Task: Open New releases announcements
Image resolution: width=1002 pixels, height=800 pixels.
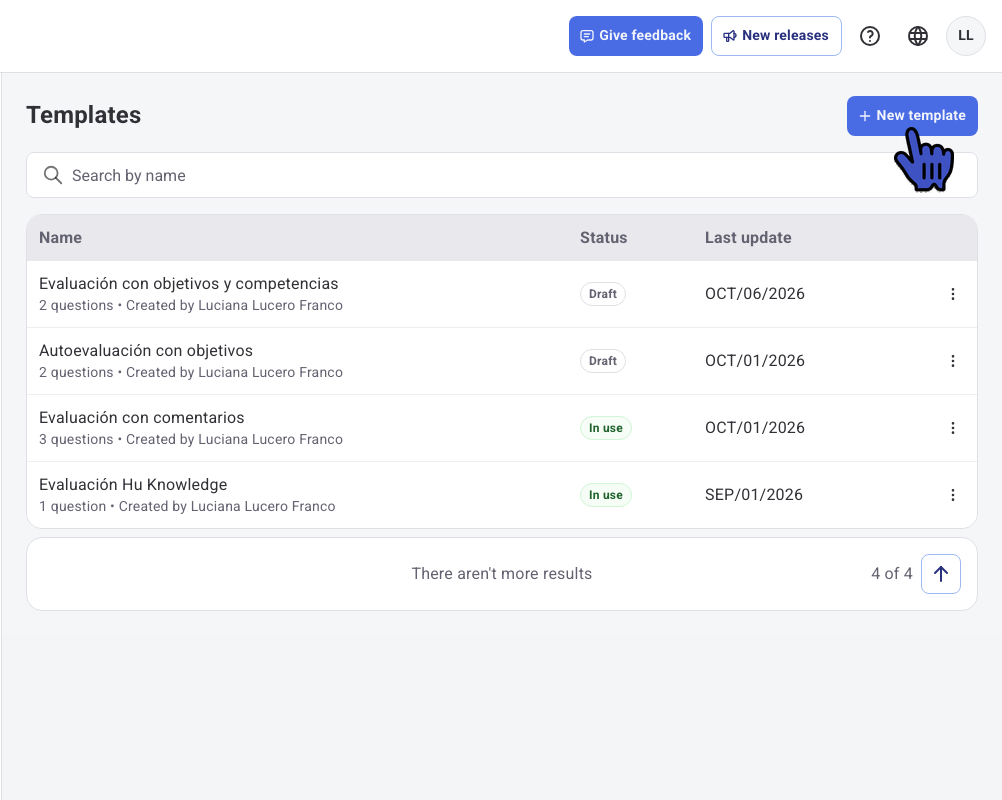Action: tap(776, 36)
